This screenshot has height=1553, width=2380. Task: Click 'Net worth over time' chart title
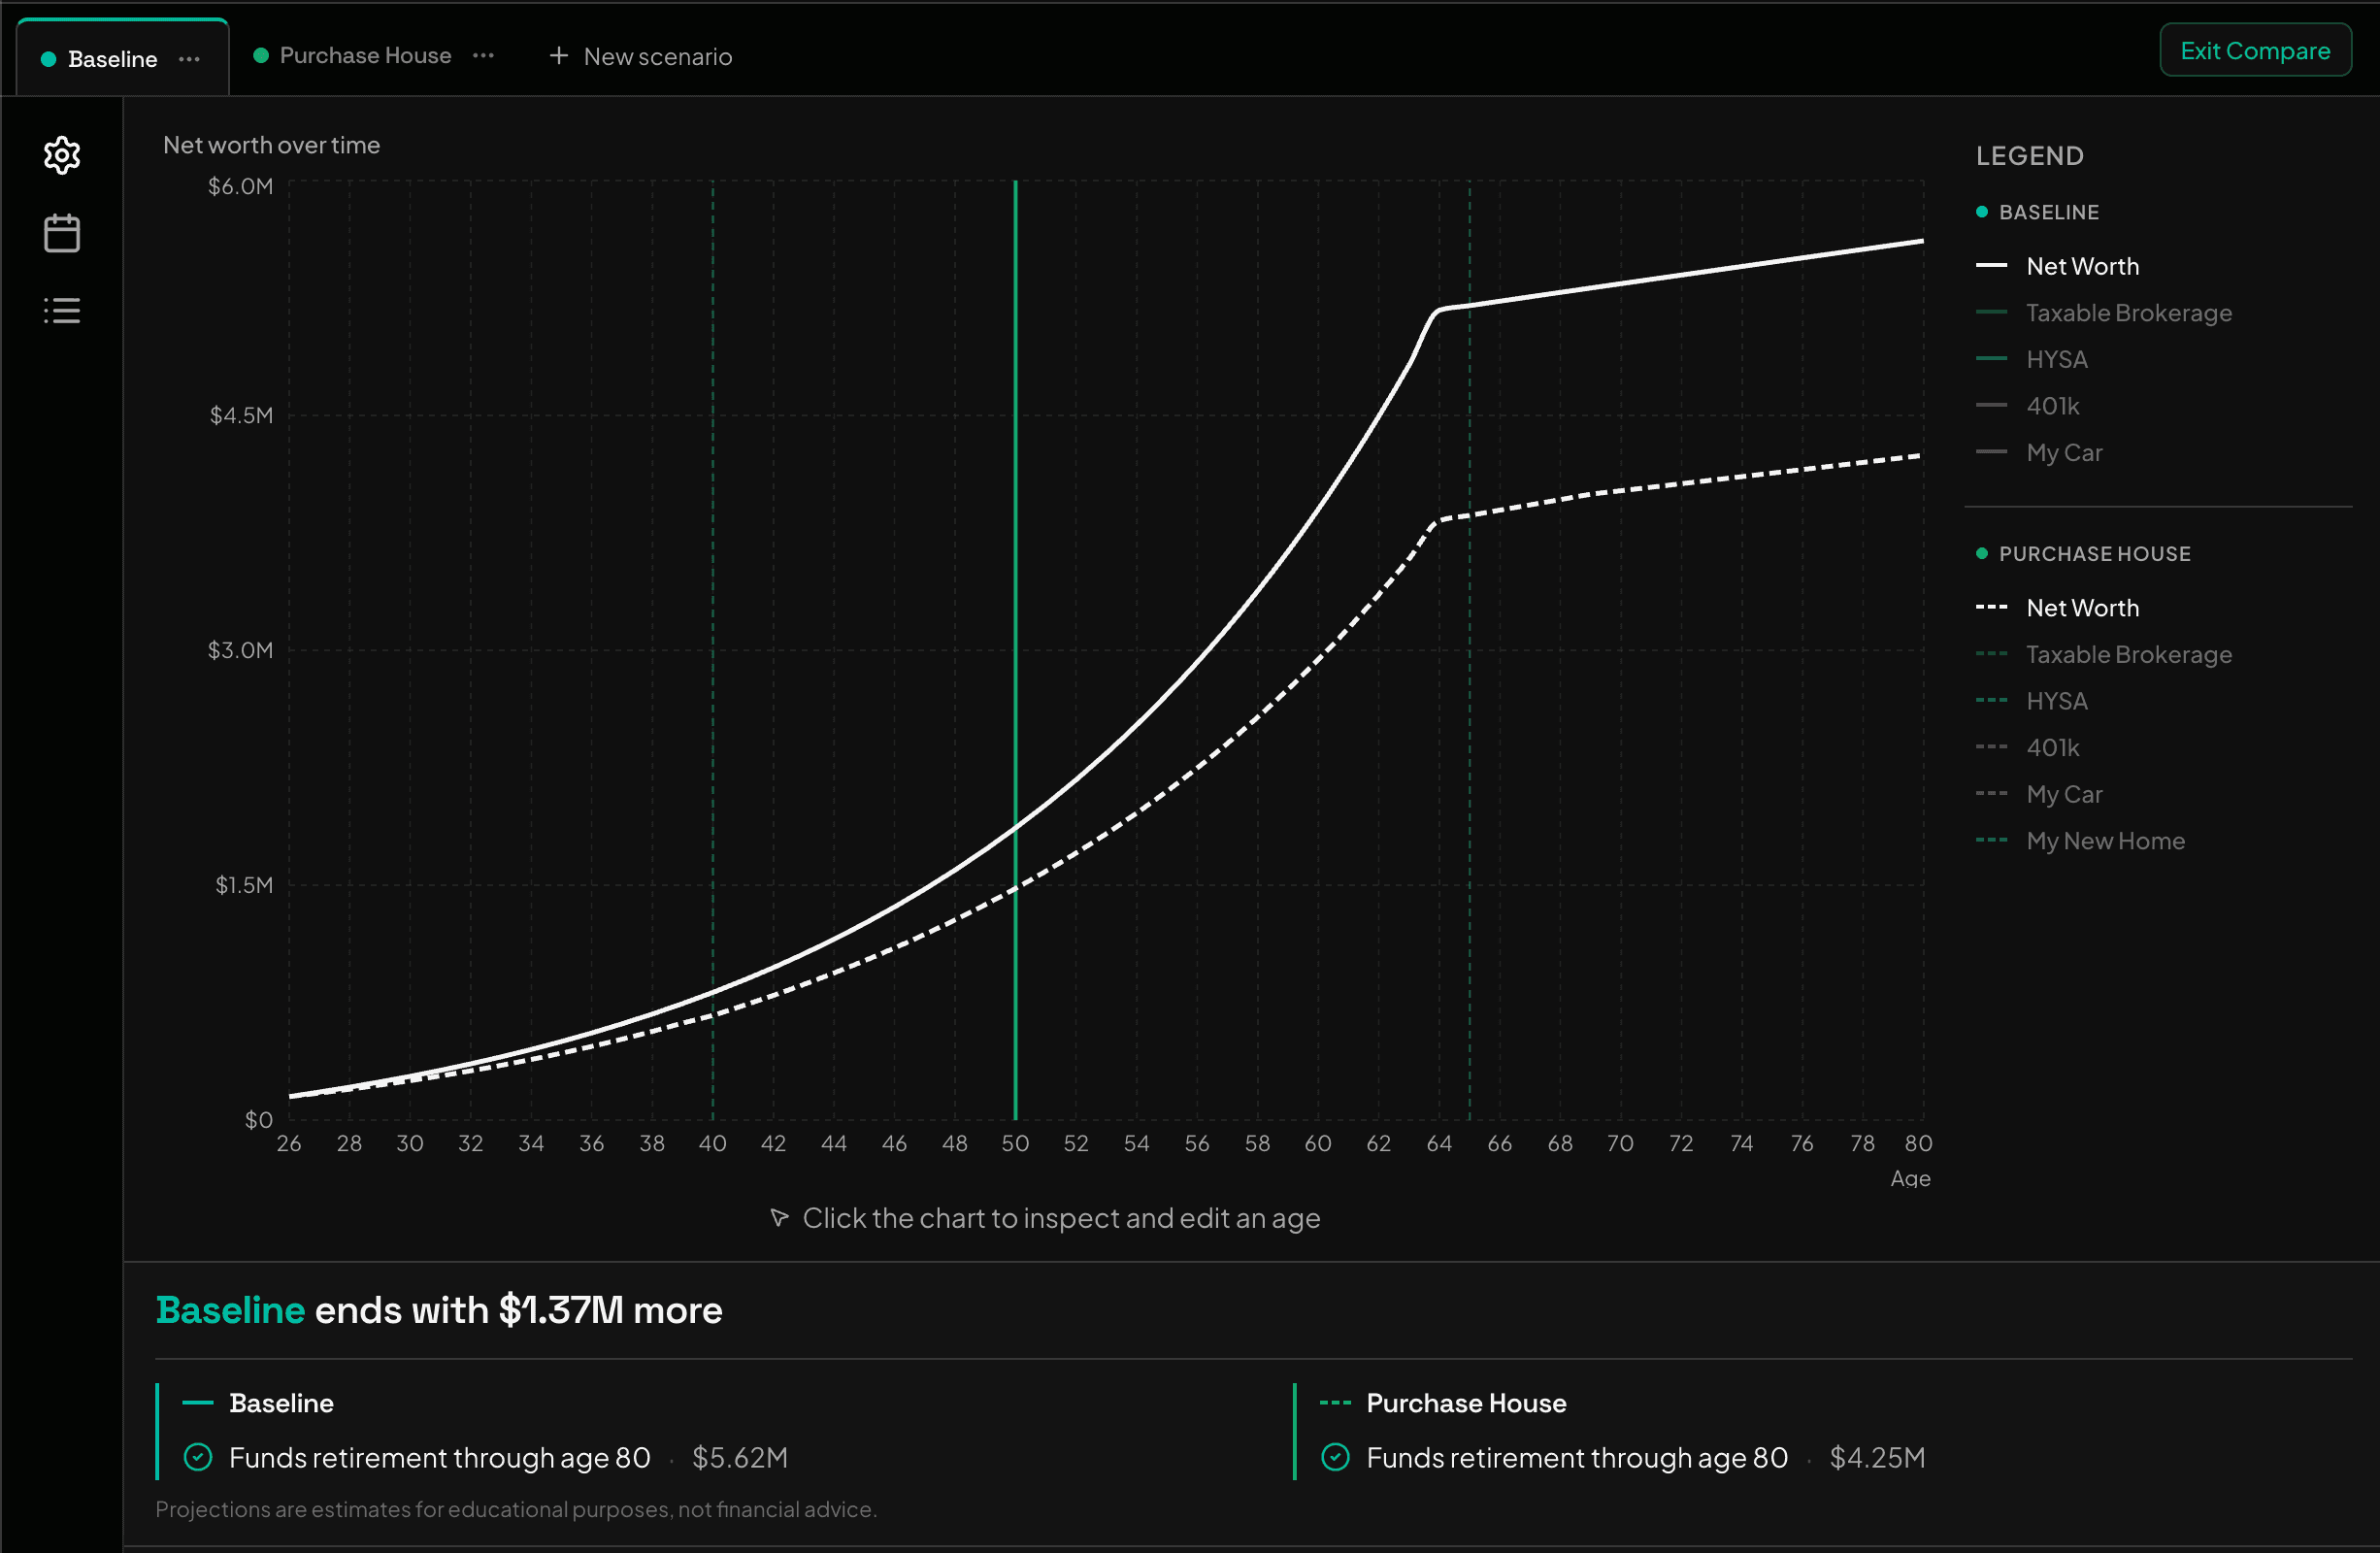click(271, 145)
